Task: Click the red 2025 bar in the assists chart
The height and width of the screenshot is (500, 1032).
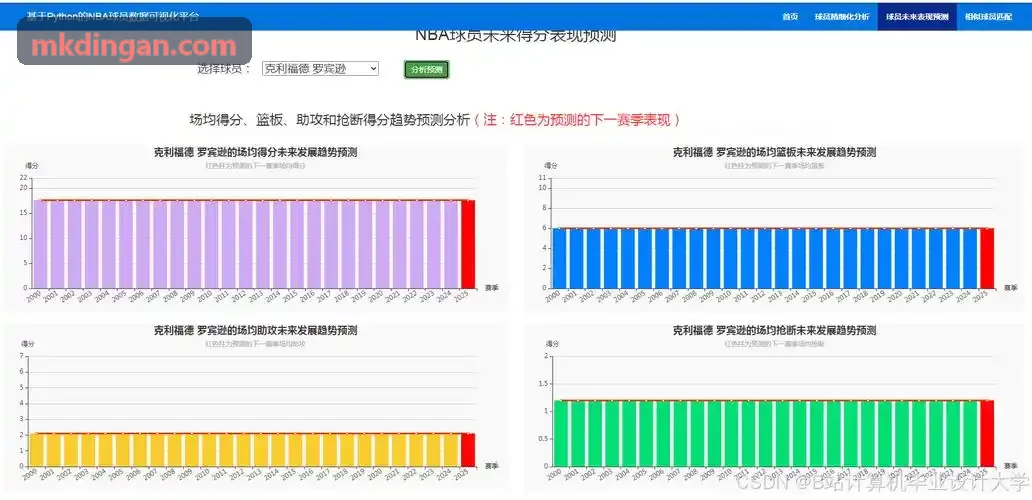Action: (x=468, y=450)
